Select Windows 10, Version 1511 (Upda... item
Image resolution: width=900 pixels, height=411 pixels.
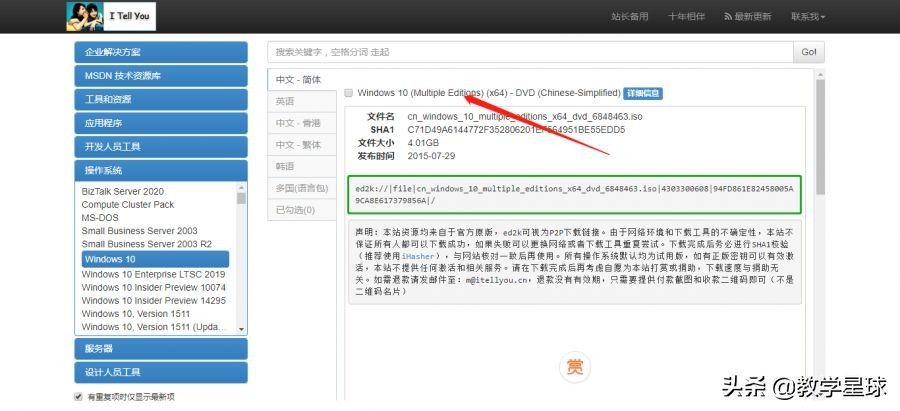[x=153, y=327]
